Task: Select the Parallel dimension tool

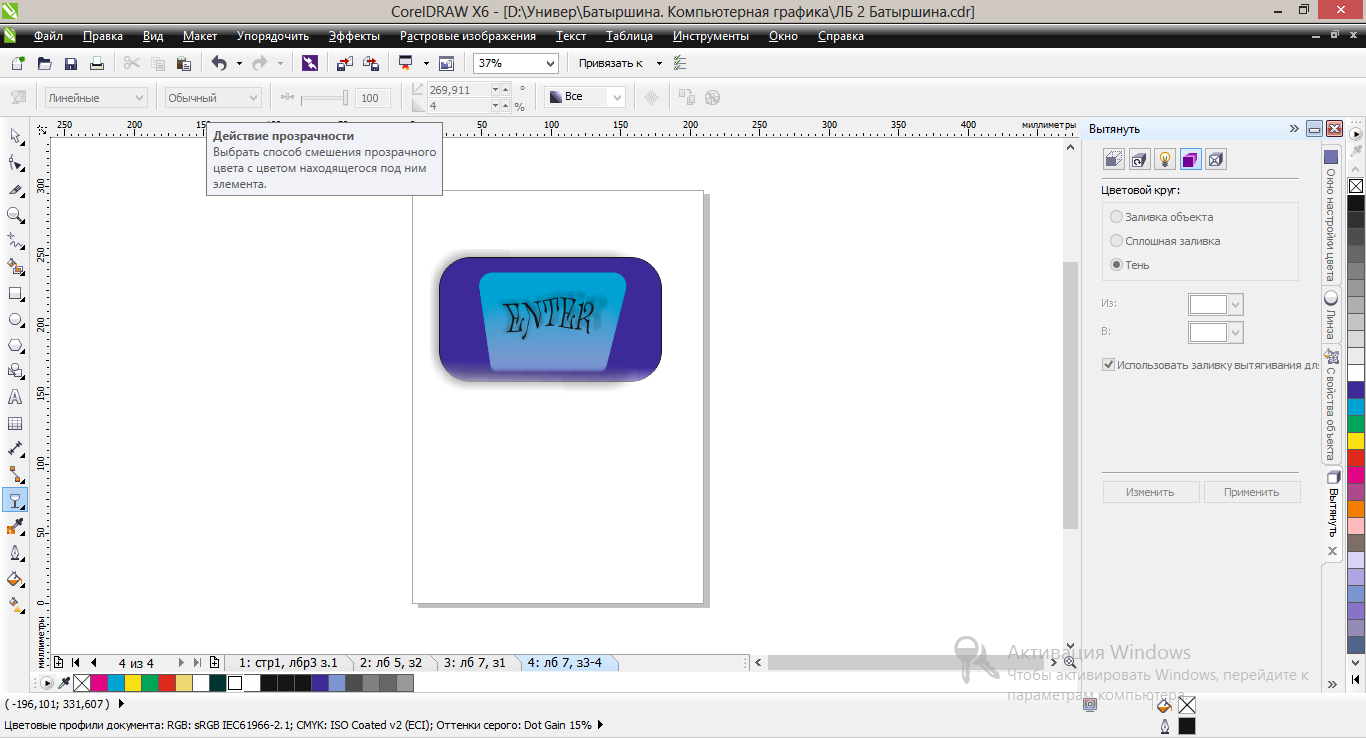Action: click(x=15, y=449)
